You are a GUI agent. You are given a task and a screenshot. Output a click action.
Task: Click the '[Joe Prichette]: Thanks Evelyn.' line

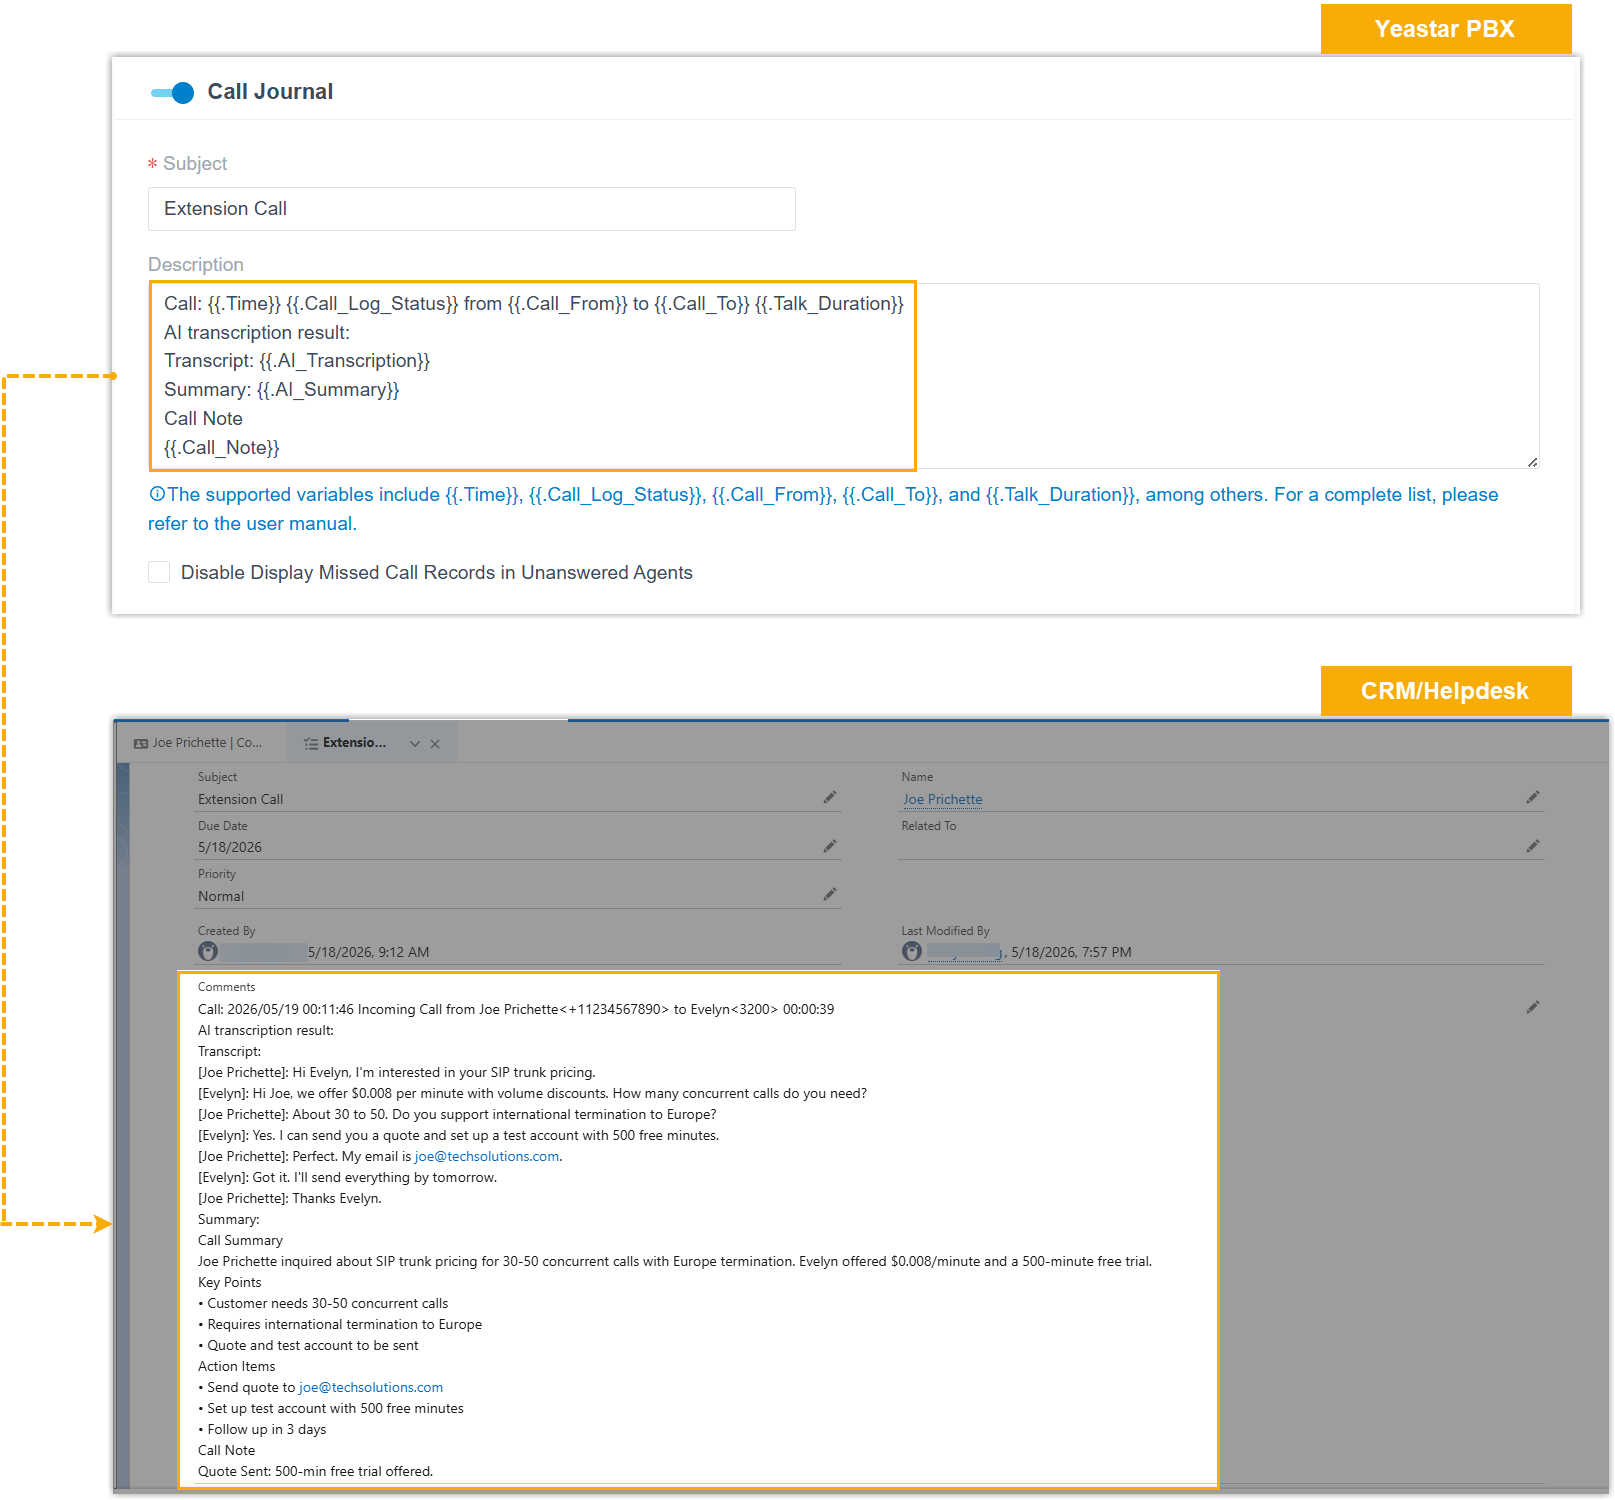pos(290,1198)
